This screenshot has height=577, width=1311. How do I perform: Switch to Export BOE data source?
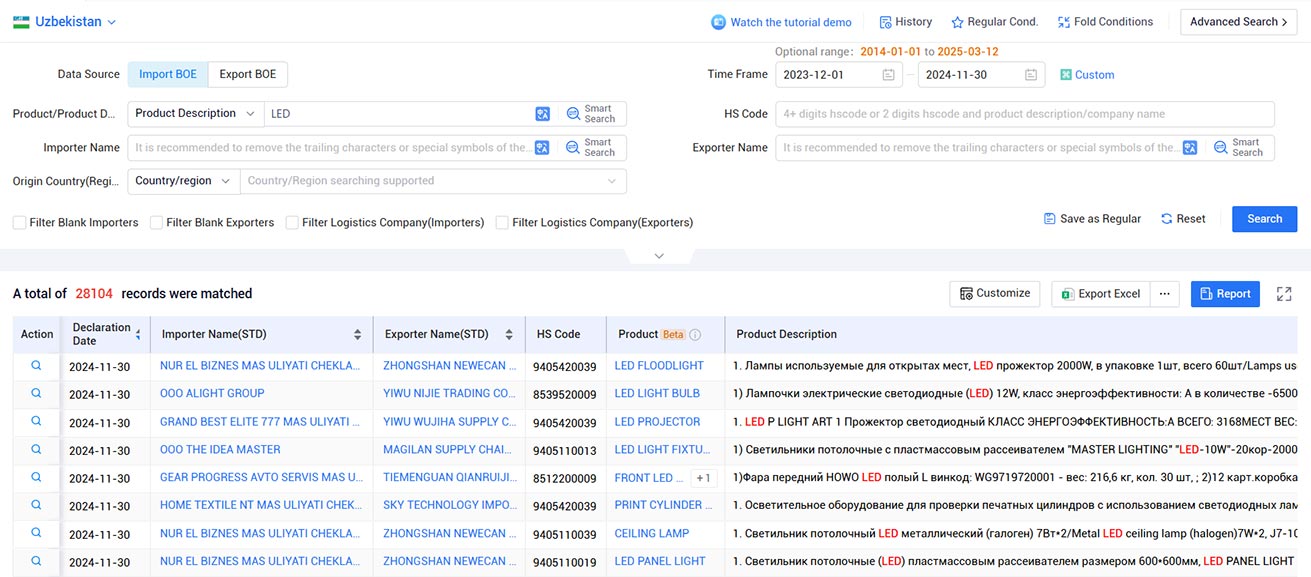click(248, 74)
